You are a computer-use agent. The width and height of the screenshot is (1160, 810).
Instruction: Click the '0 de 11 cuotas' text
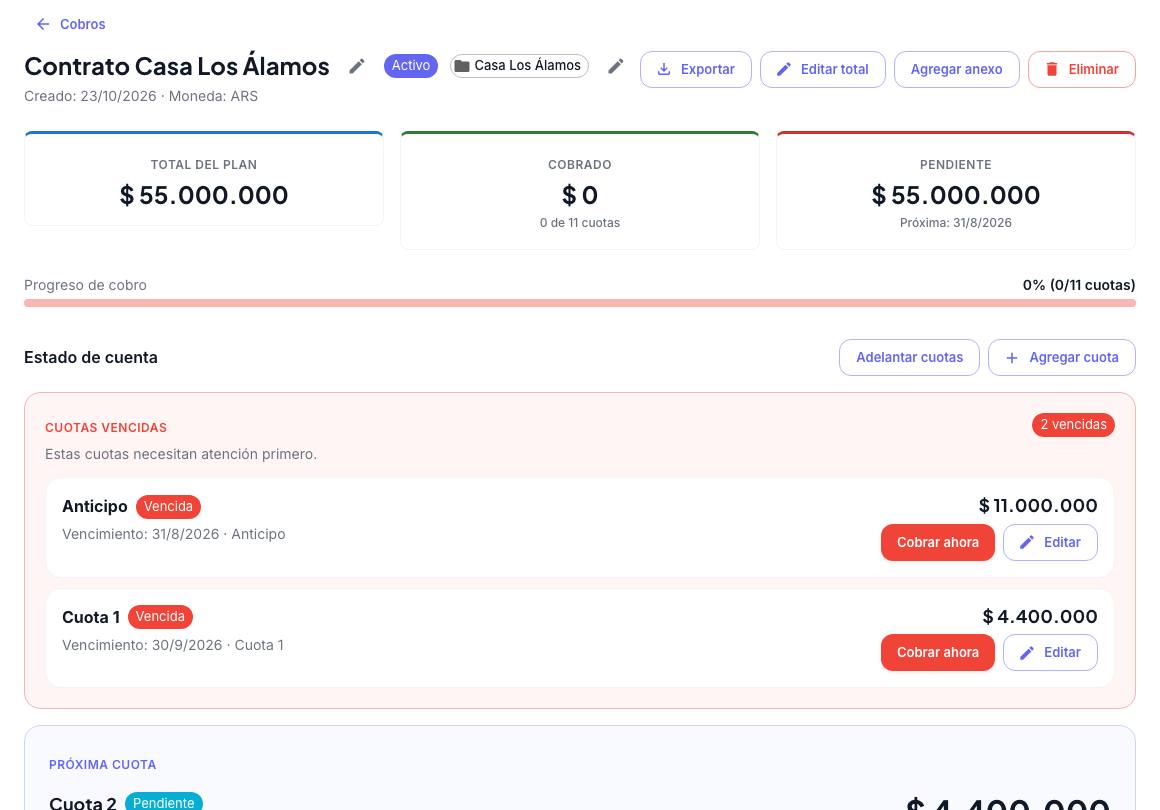coord(580,223)
